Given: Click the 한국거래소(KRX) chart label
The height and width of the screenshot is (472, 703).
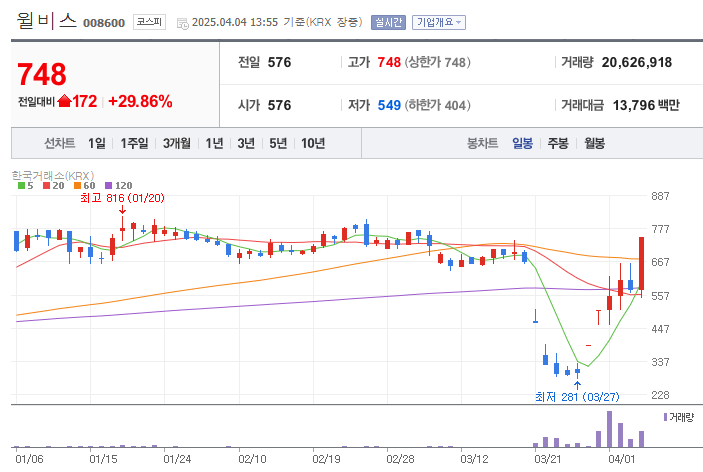Looking at the screenshot, I should (53, 175).
